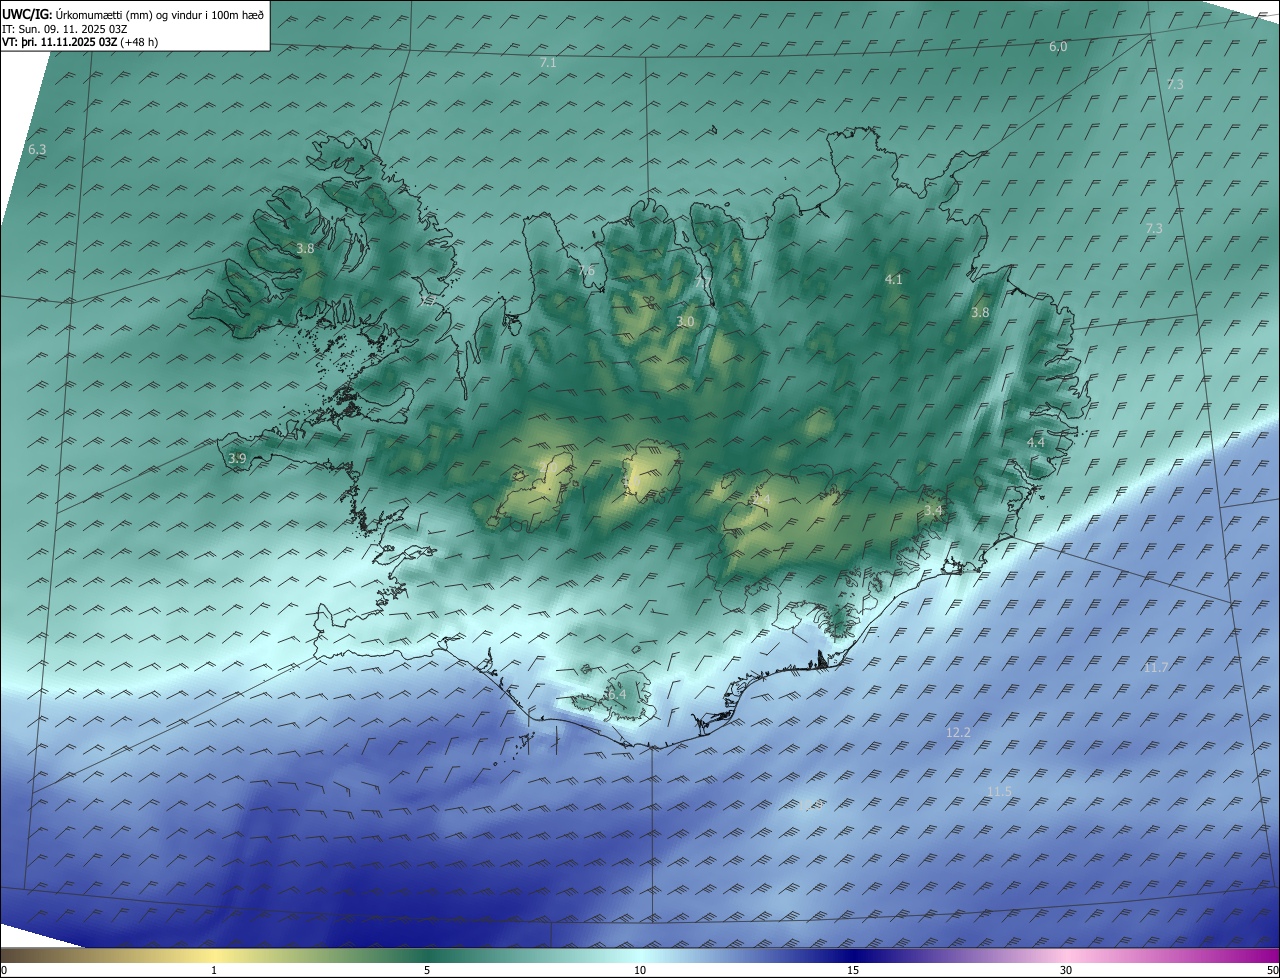Screen dimensions: 1280x978
Task: Click the 5 label on the color scale
Action: coord(427,971)
